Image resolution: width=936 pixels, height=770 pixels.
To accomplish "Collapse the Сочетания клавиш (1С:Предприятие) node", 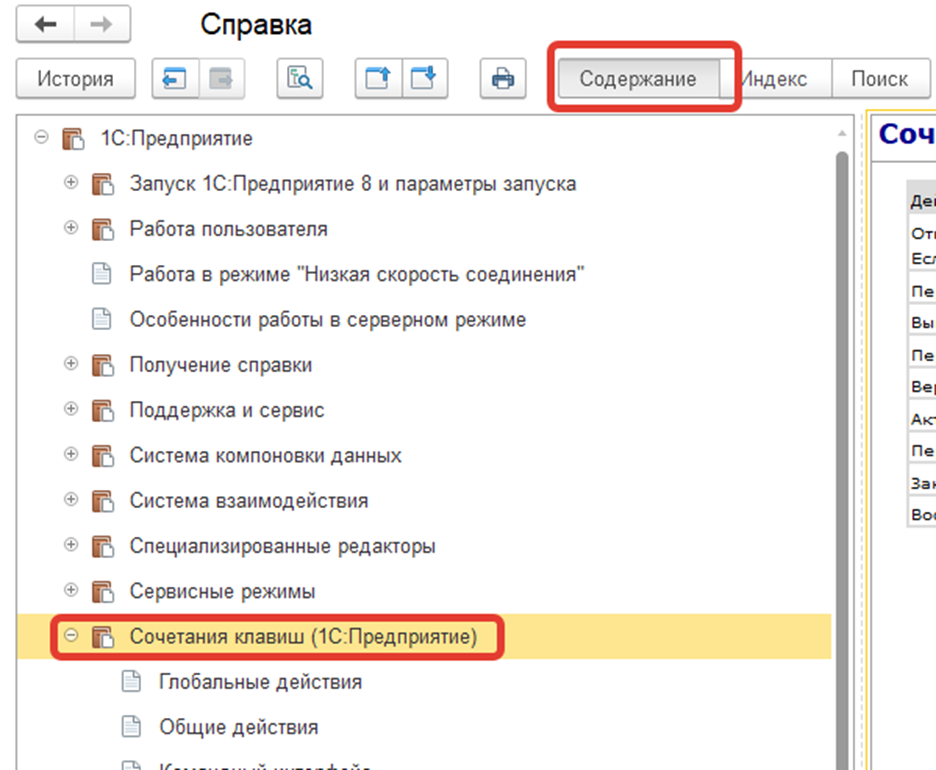I will [70, 635].
